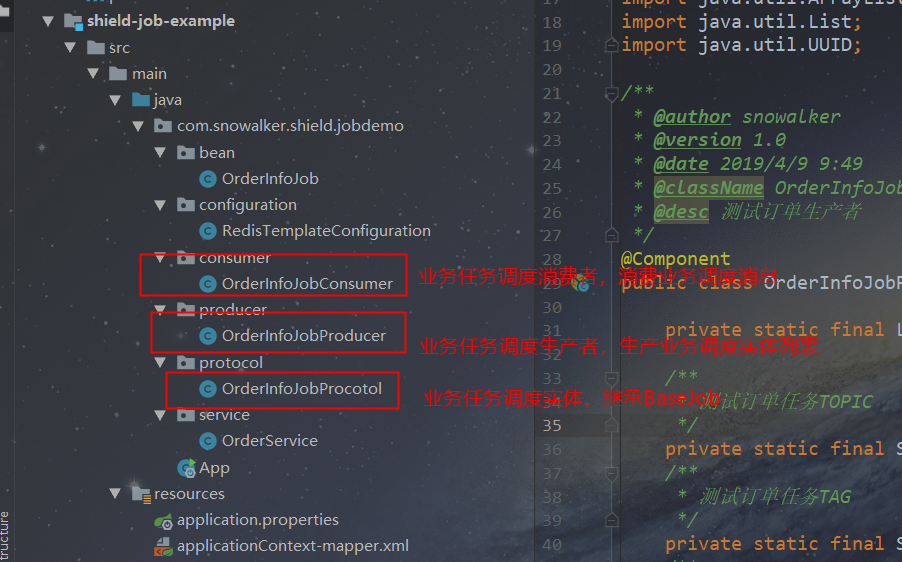Click the shield-job-example module icon
The height and width of the screenshot is (562, 902).
pos(73,22)
